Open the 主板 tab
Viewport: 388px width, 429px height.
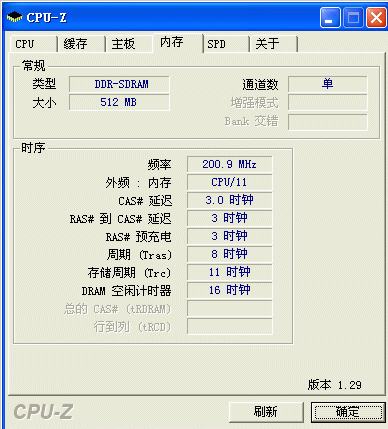click(129, 44)
